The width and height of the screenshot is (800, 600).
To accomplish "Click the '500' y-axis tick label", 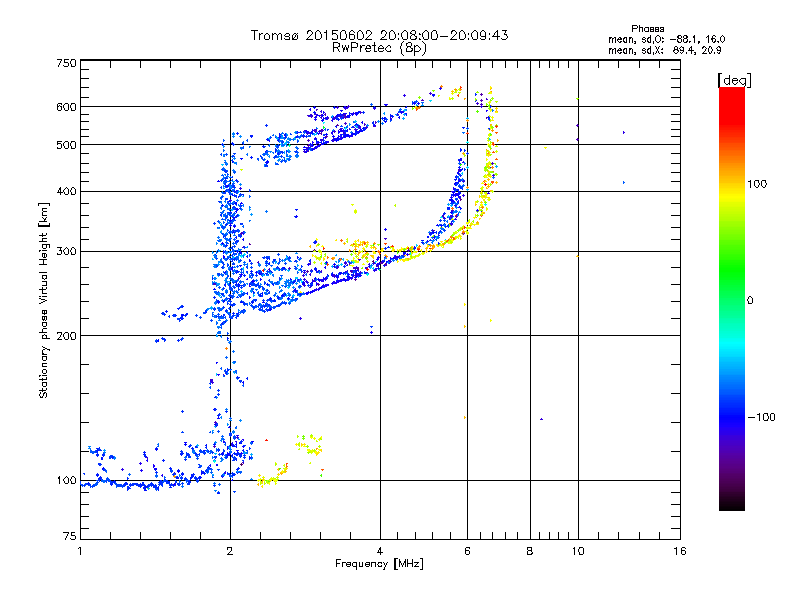I will pyautogui.click(x=66, y=145).
